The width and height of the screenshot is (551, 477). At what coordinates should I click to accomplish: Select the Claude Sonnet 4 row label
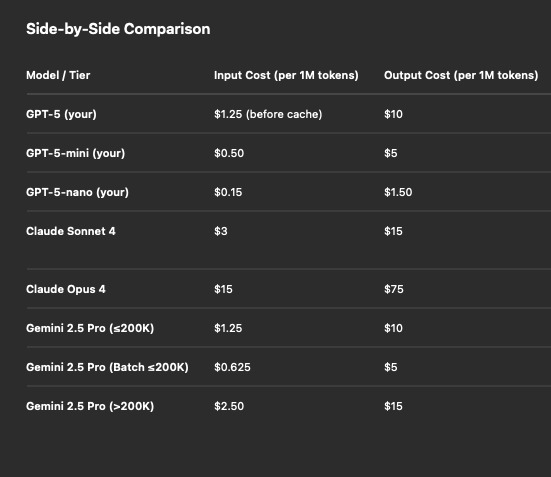pos(71,231)
